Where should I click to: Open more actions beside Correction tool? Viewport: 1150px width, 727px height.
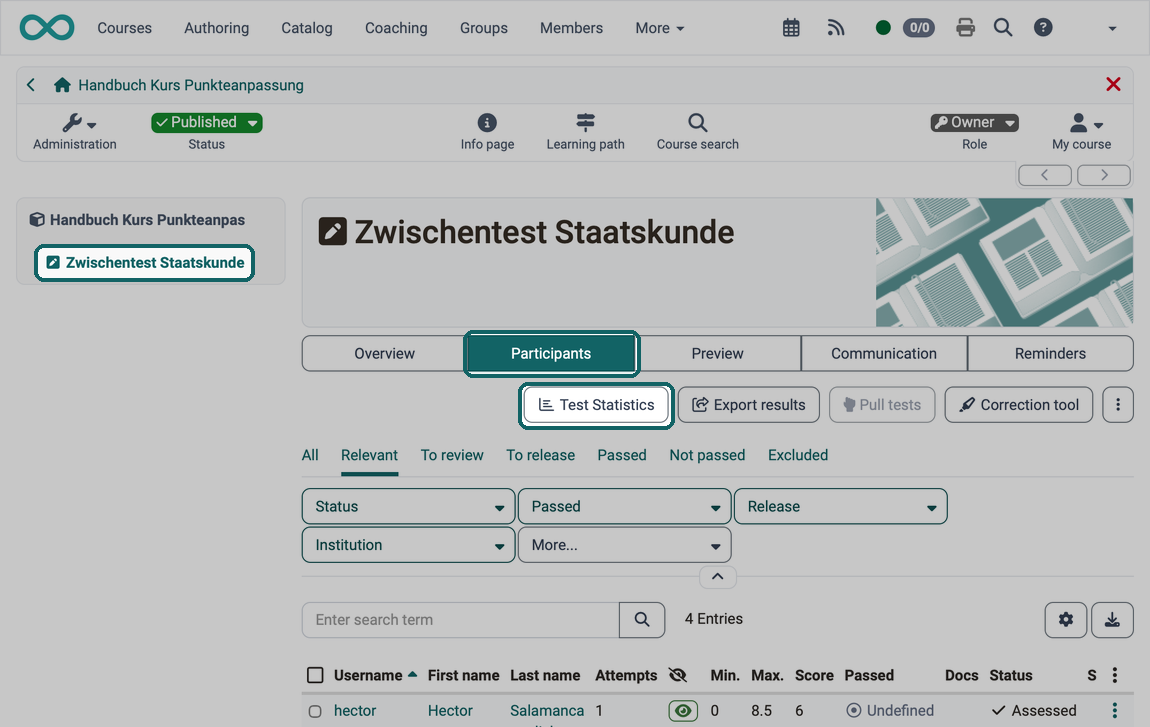(1118, 405)
